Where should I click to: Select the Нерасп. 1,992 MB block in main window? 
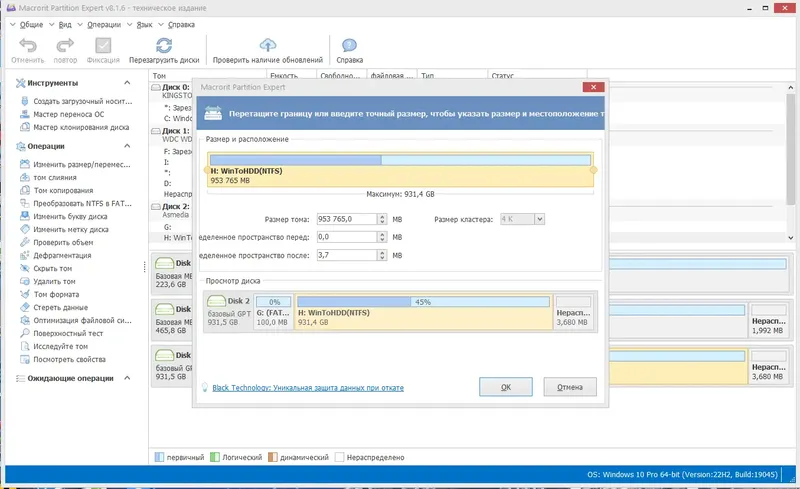(768, 321)
